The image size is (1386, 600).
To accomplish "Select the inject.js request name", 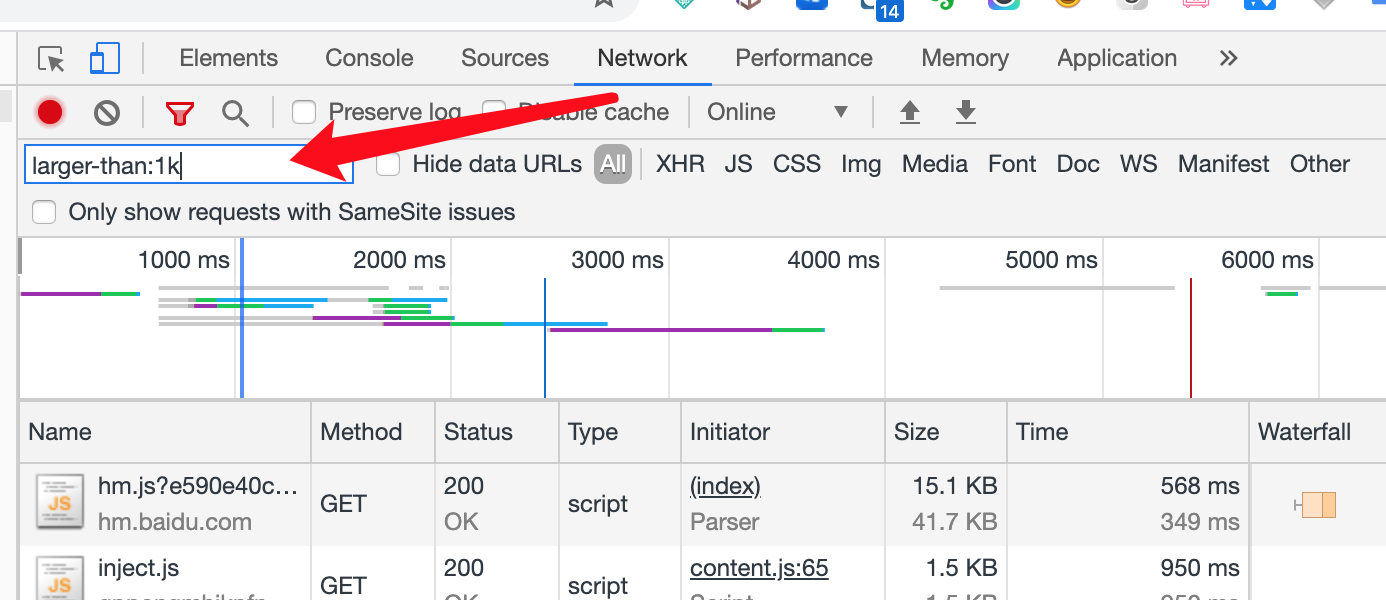I will point(138,568).
